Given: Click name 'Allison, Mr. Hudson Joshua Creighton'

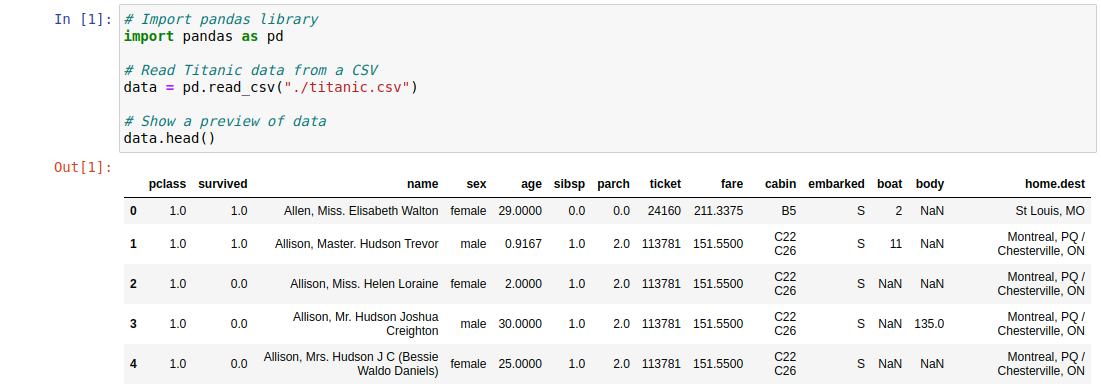Looking at the screenshot, I should point(366,324).
